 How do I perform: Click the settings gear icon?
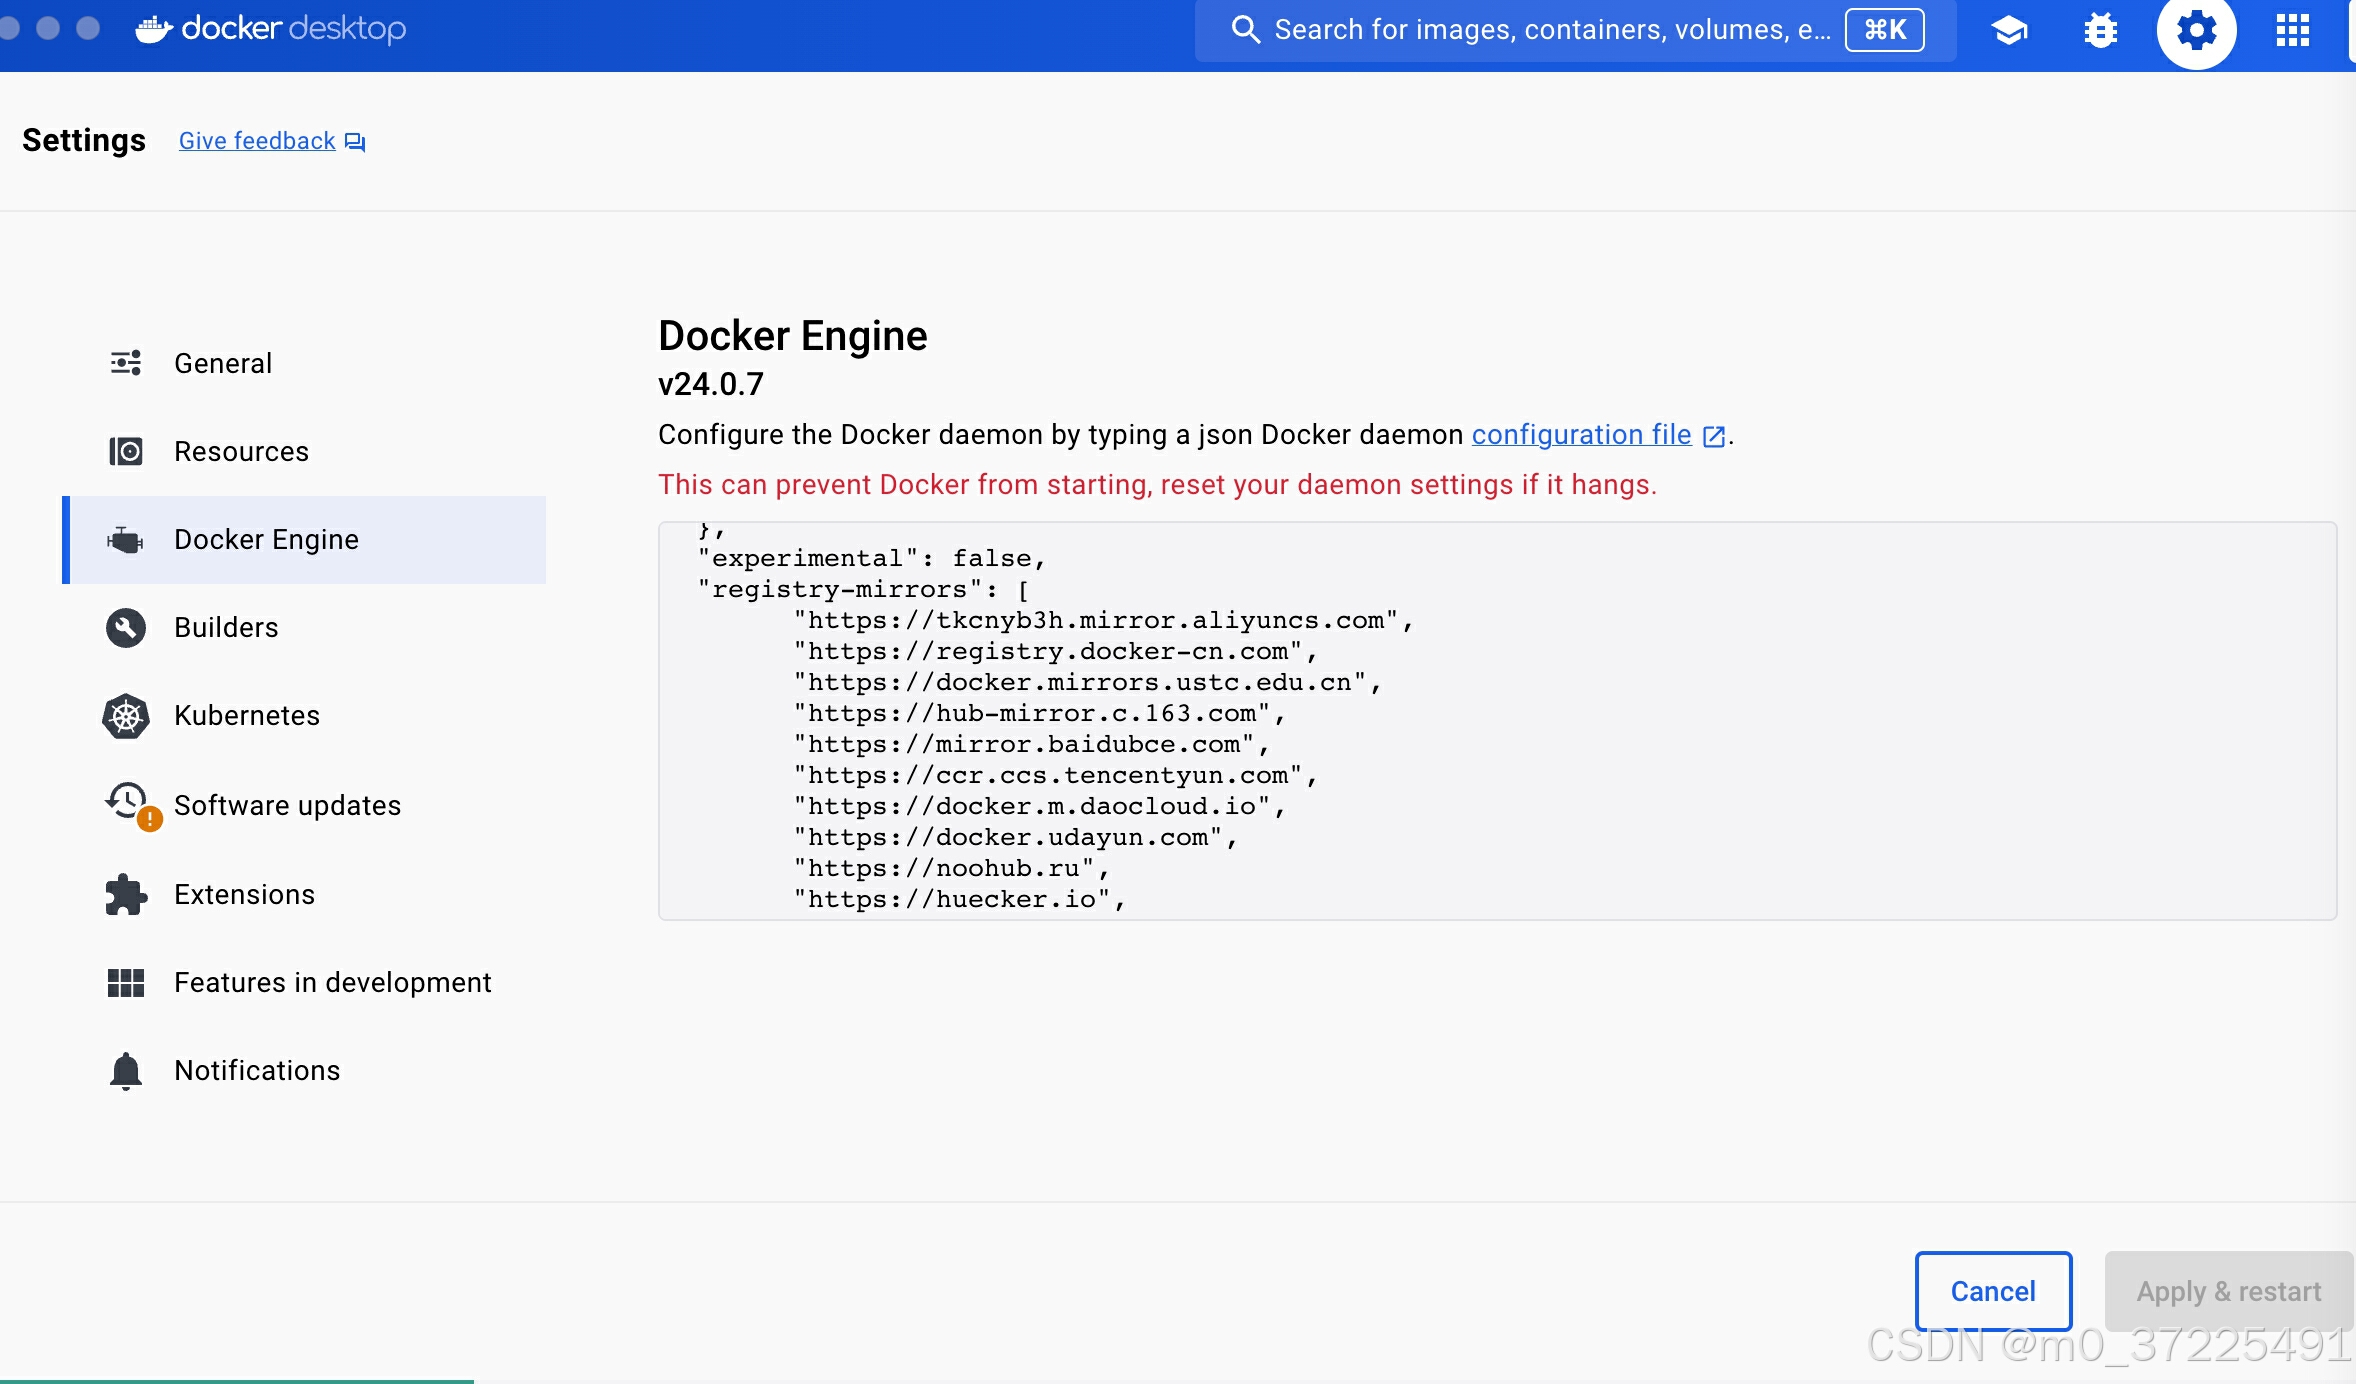[2196, 30]
